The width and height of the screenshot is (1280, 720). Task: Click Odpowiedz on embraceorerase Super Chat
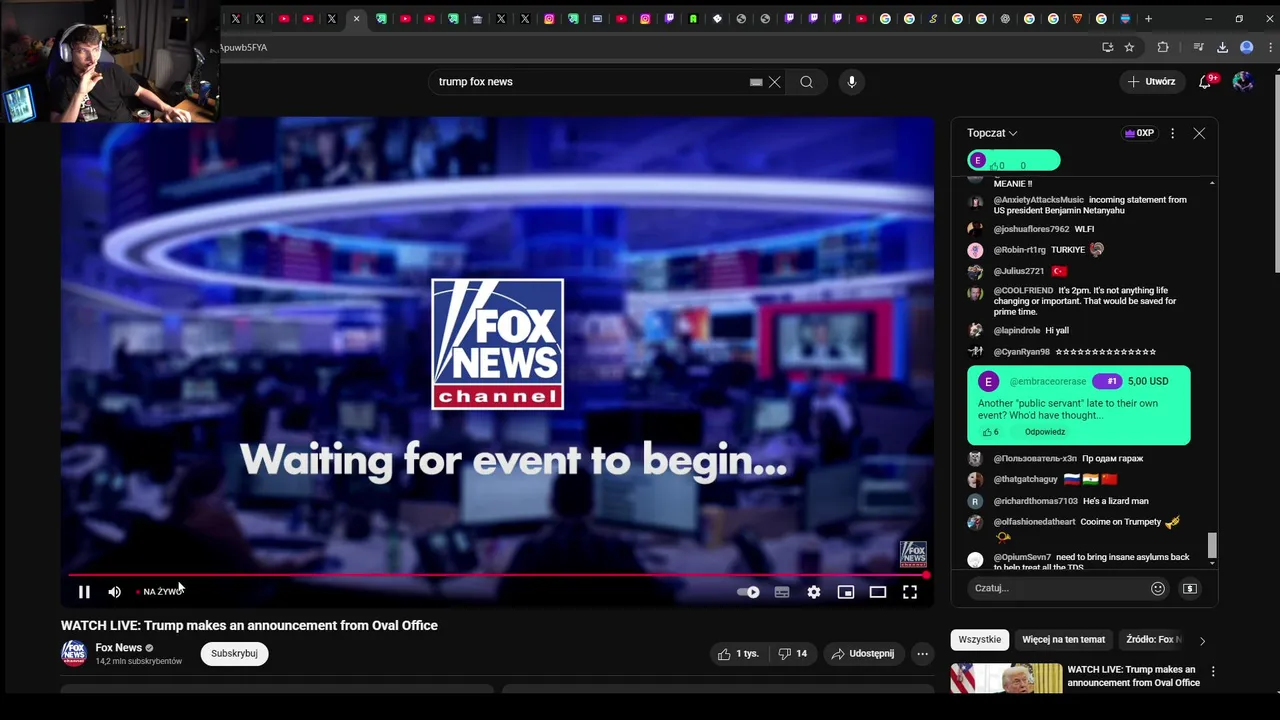(x=1044, y=432)
